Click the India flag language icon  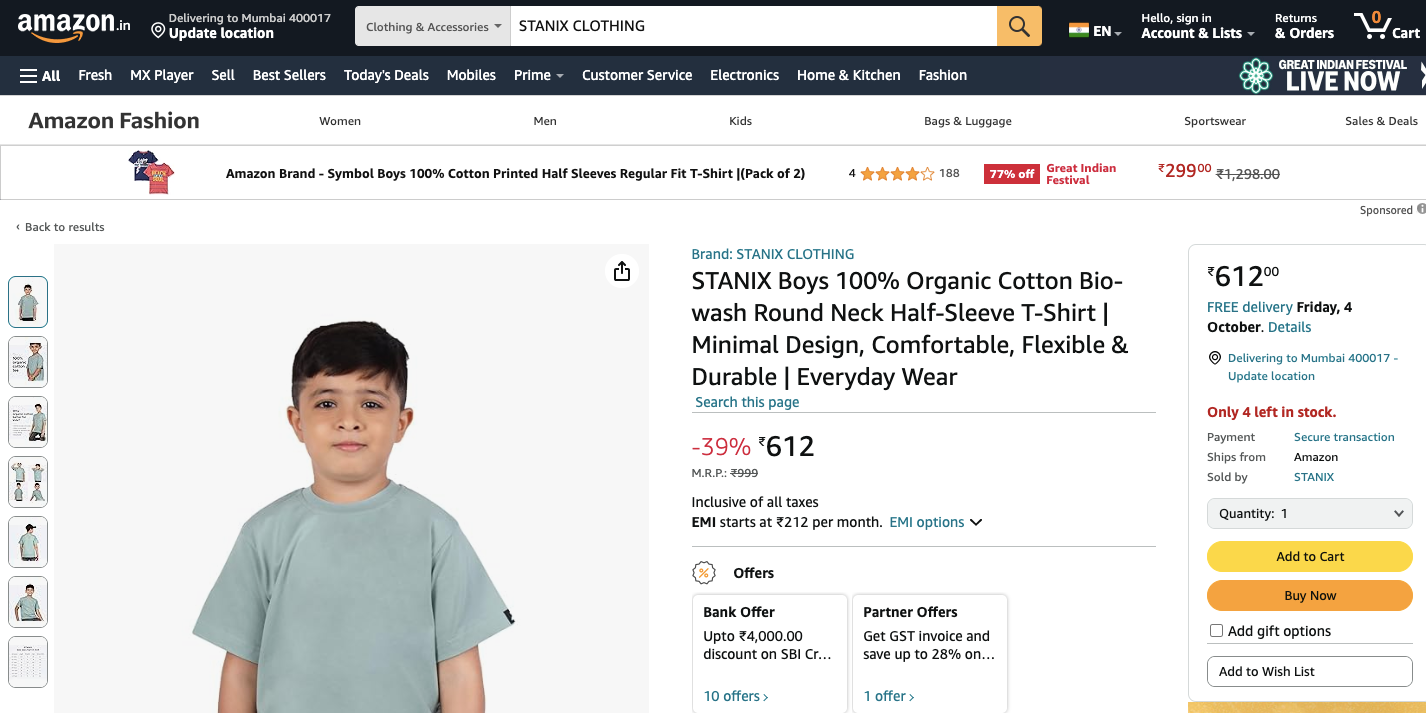pos(1078,30)
